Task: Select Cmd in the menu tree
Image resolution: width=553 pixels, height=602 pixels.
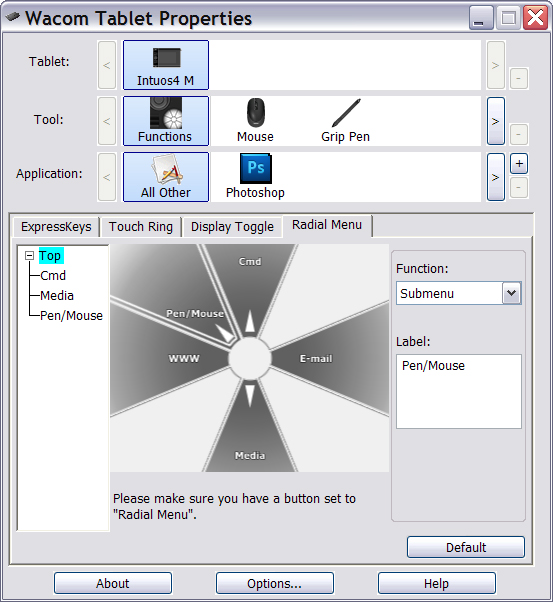Action: tap(53, 276)
